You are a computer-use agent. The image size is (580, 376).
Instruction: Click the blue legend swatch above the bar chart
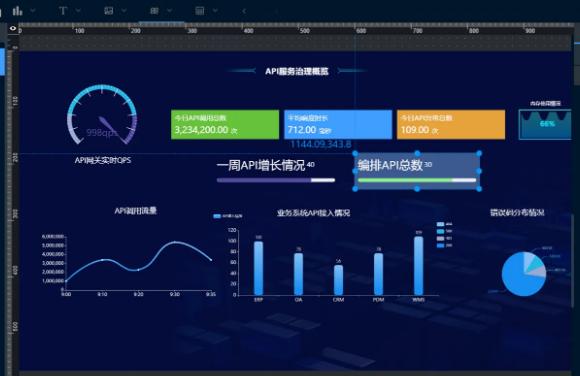[x=217, y=216]
